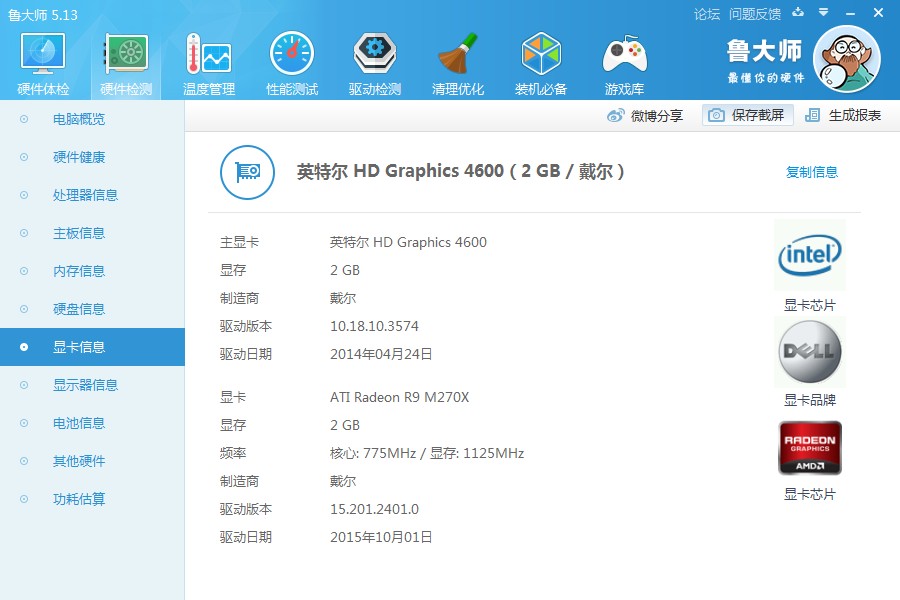This screenshot has width=900, height=600.
Task: Open the dropdown menu arrow in title bar
Action: [823, 12]
